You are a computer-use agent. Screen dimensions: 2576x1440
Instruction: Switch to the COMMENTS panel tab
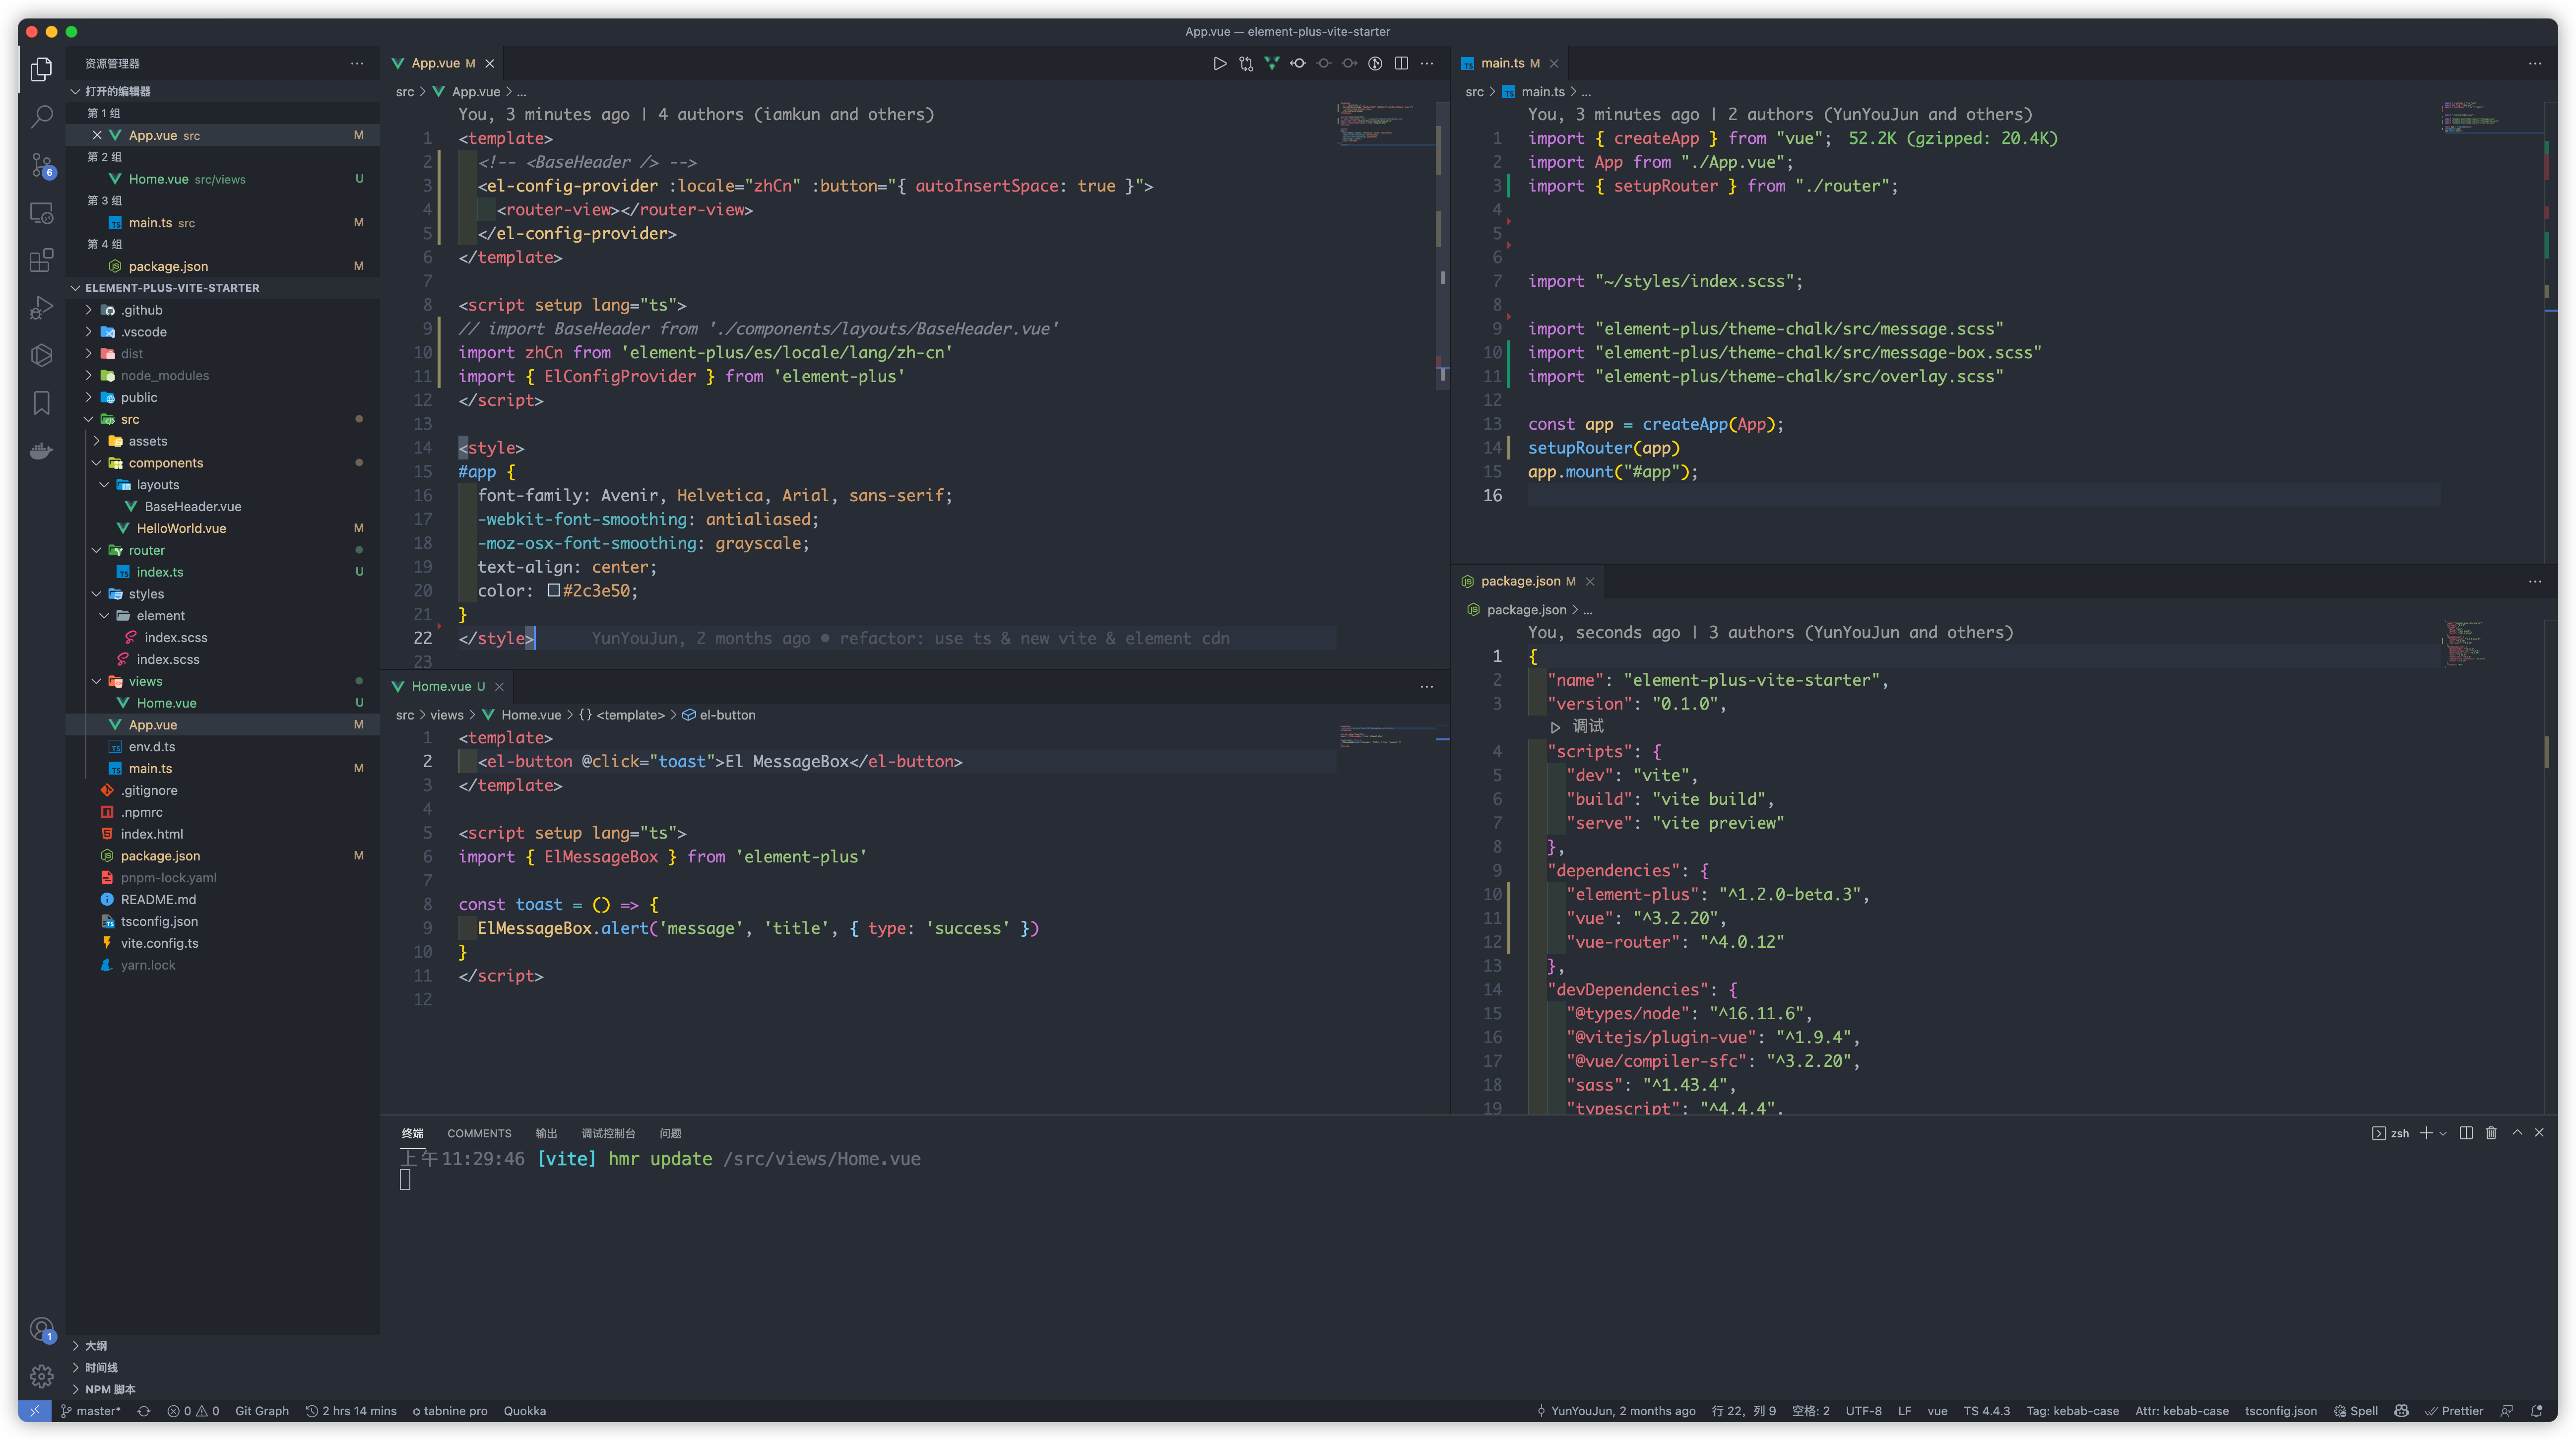[x=479, y=1133]
